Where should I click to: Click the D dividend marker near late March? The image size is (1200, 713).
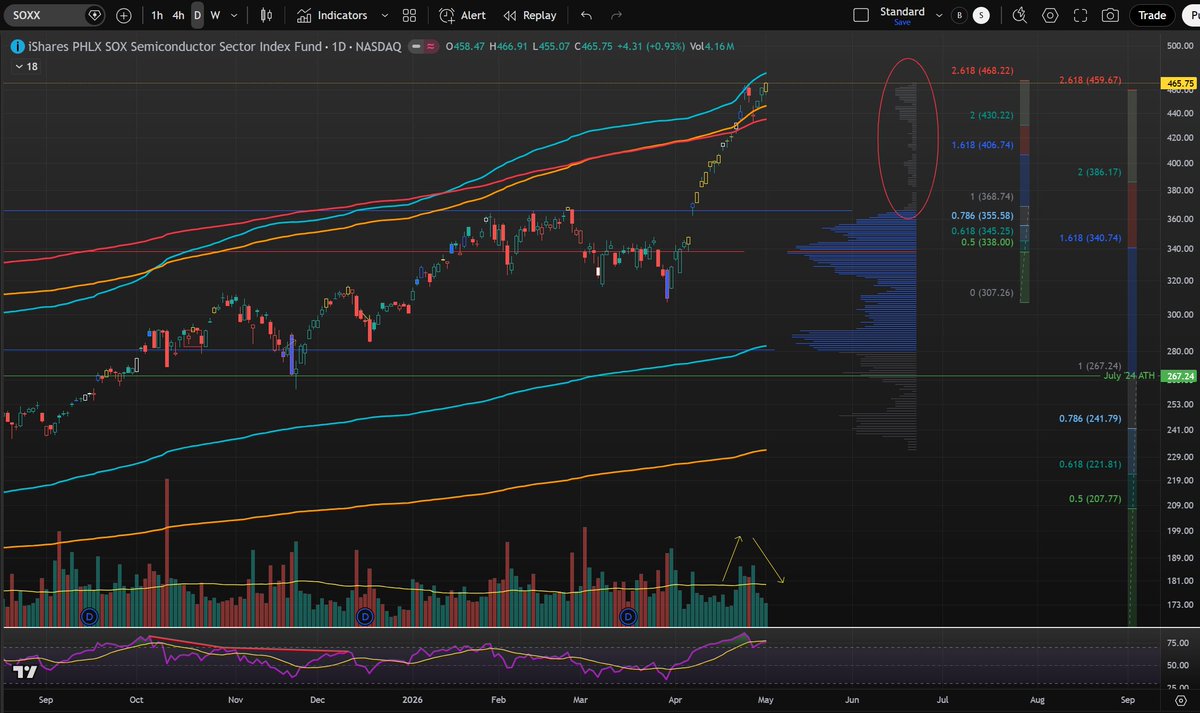pyautogui.click(x=629, y=616)
